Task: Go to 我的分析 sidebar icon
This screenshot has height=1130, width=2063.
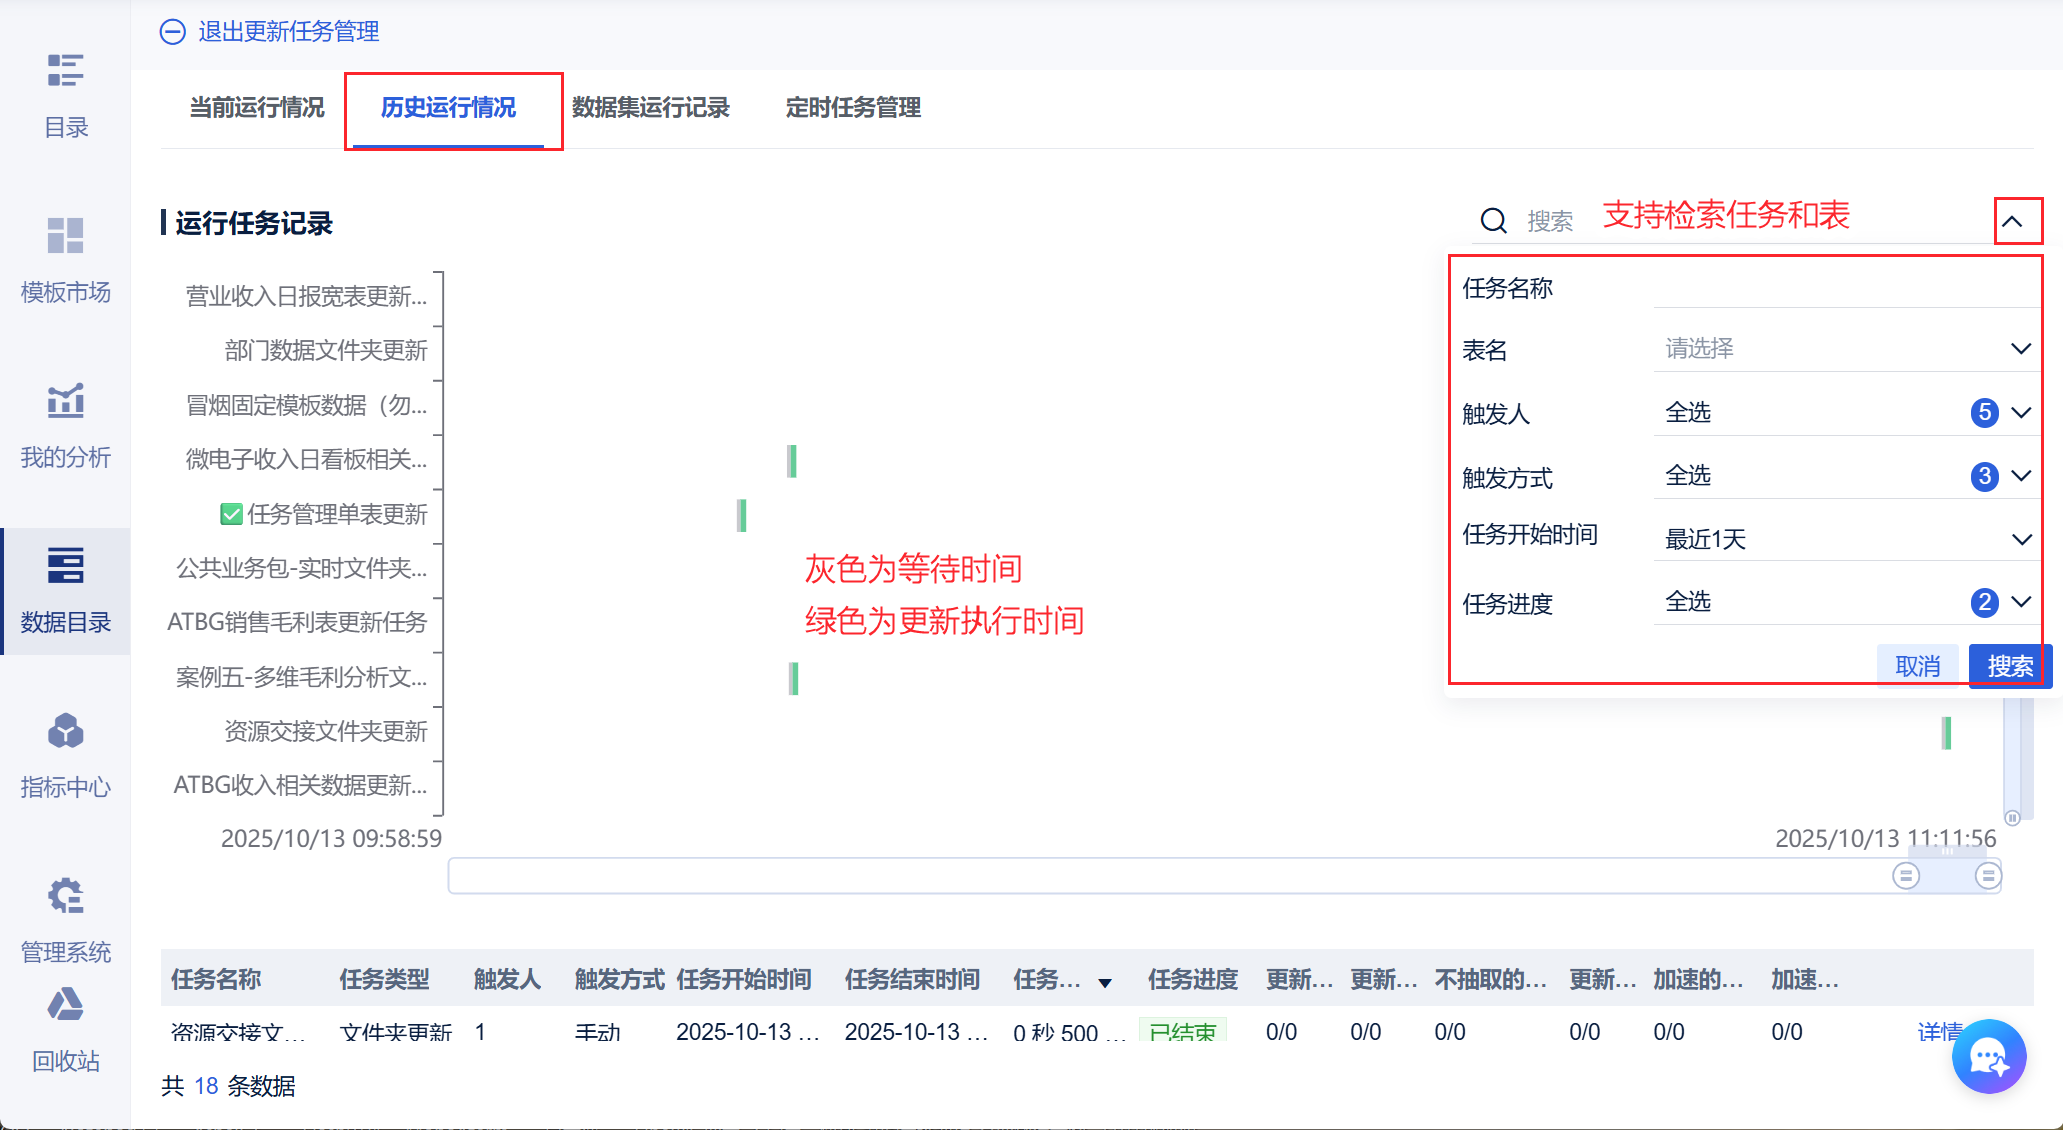Action: click(65, 402)
